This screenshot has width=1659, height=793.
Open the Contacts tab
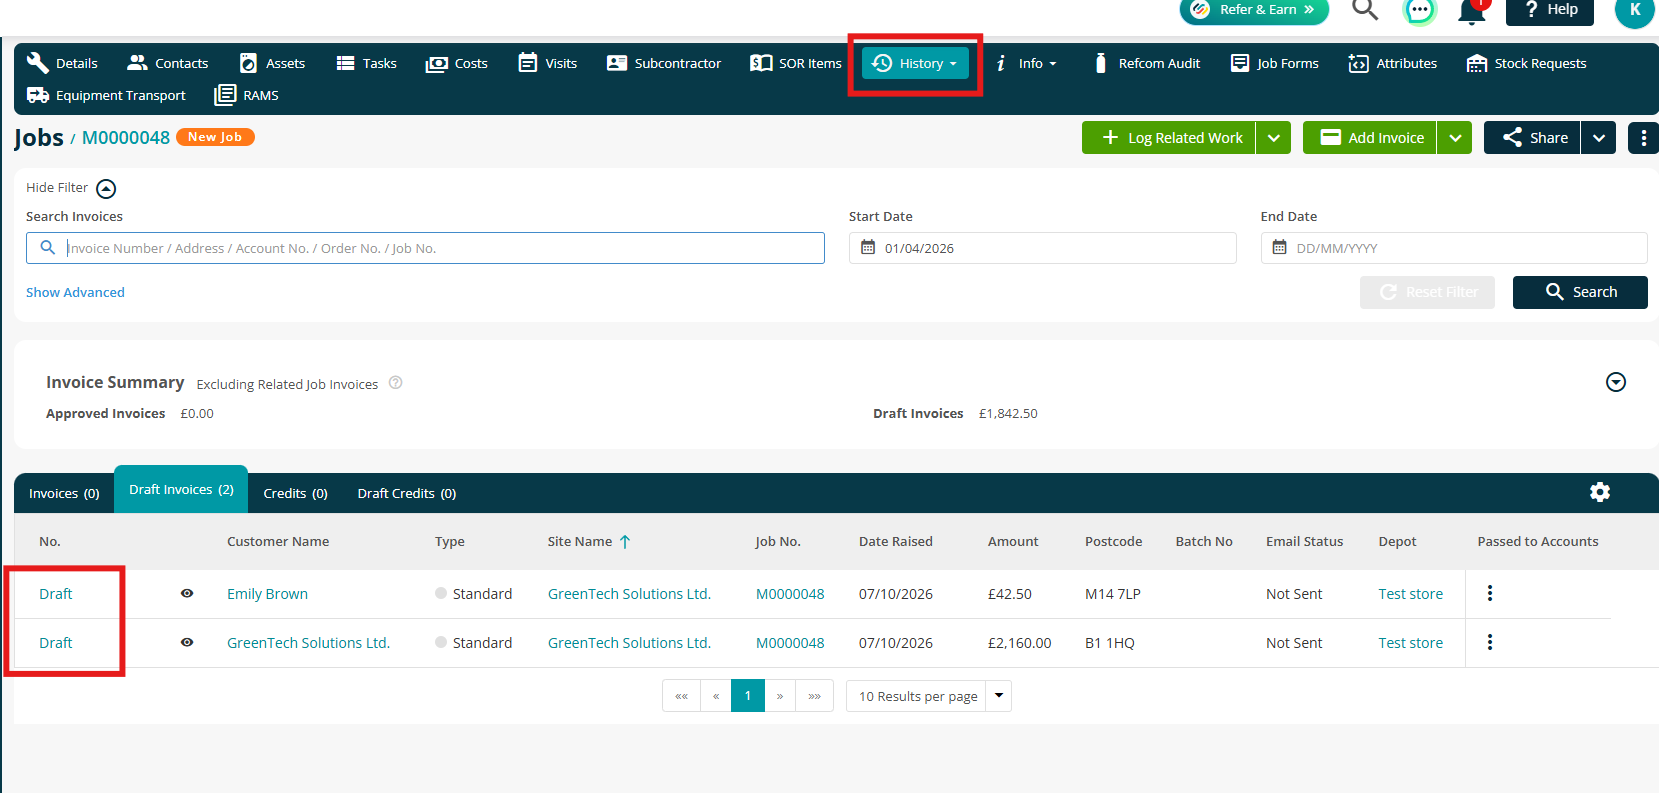pos(168,63)
